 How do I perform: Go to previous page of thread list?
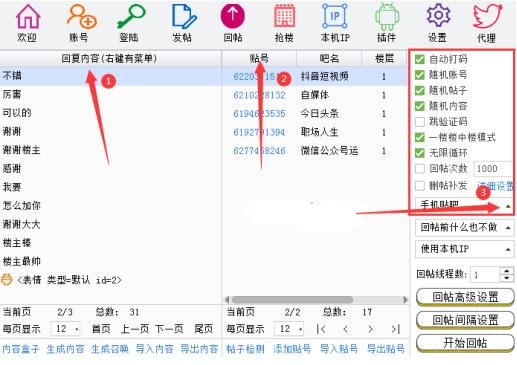pos(345,329)
